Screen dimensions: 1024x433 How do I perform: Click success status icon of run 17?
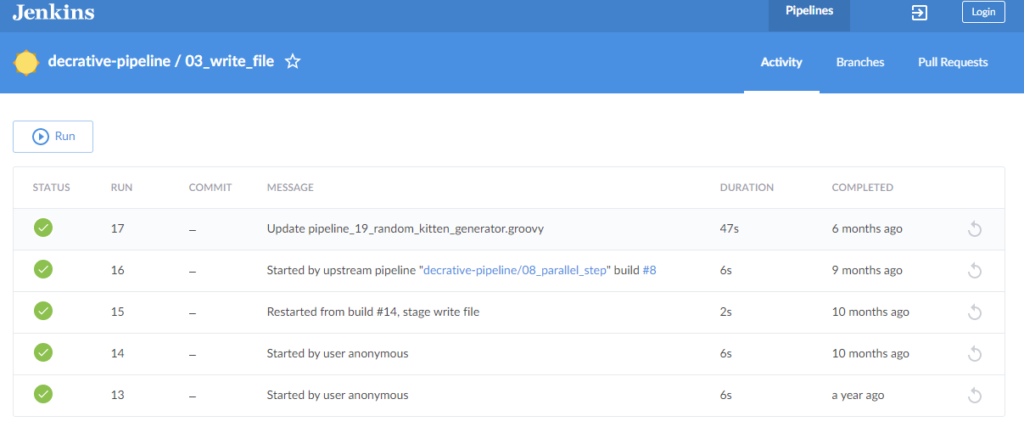pyautogui.click(x=43, y=228)
